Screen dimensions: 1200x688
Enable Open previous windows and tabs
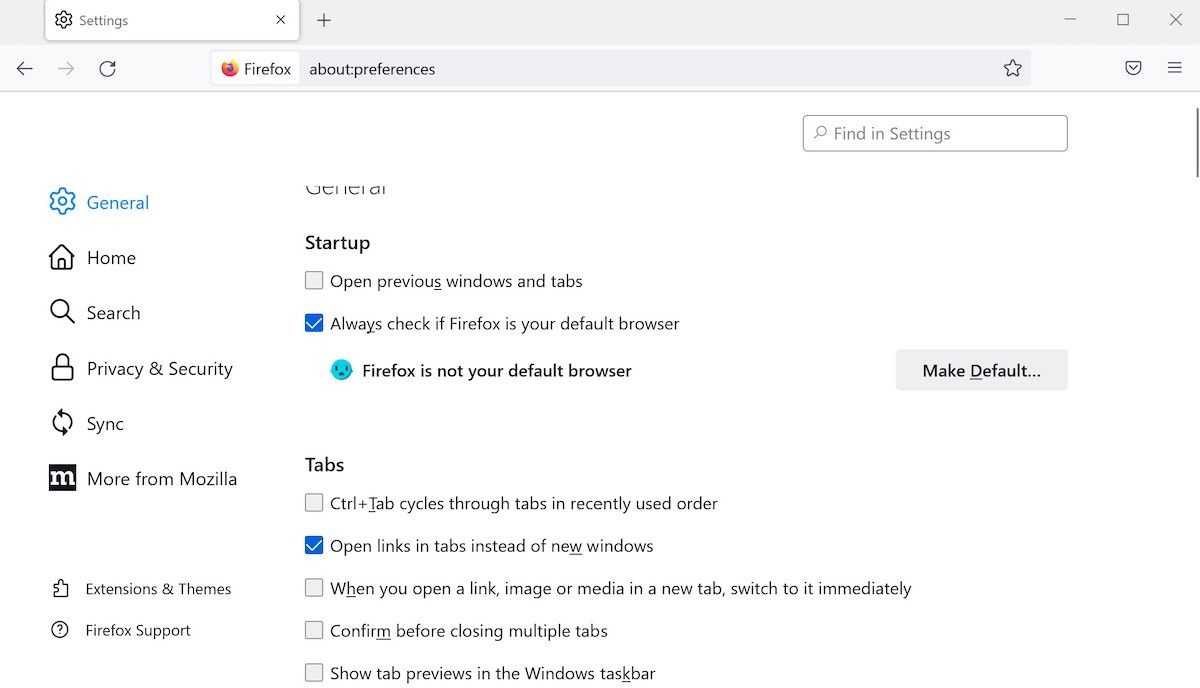314,281
